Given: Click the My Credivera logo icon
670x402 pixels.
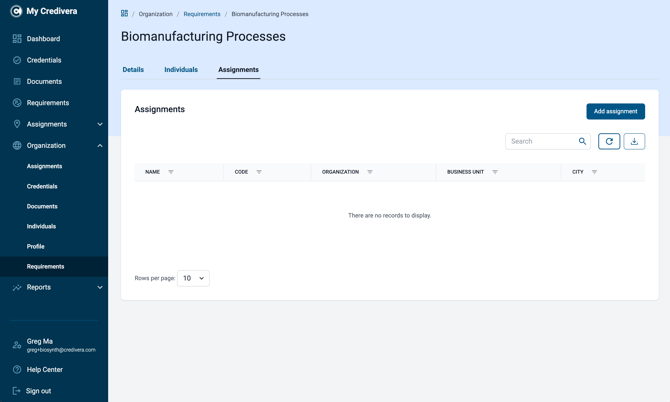Looking at the screenshot, I should 16,11.
